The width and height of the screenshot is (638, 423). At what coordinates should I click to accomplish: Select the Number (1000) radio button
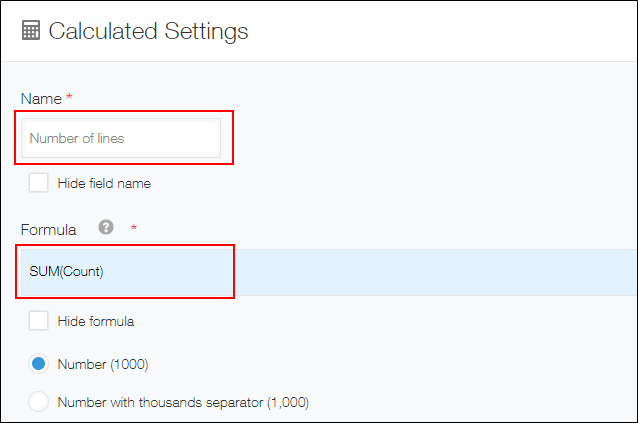coord(38,363)
